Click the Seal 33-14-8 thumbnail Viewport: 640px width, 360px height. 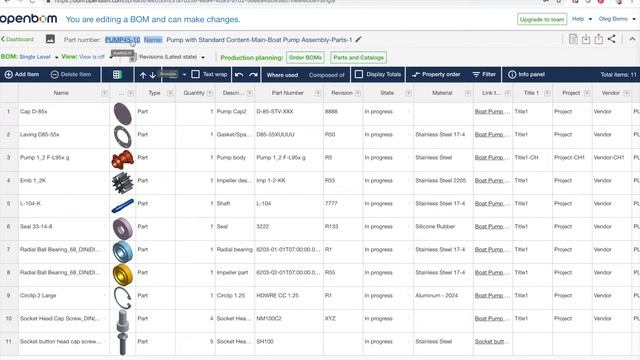coord(122,229)
